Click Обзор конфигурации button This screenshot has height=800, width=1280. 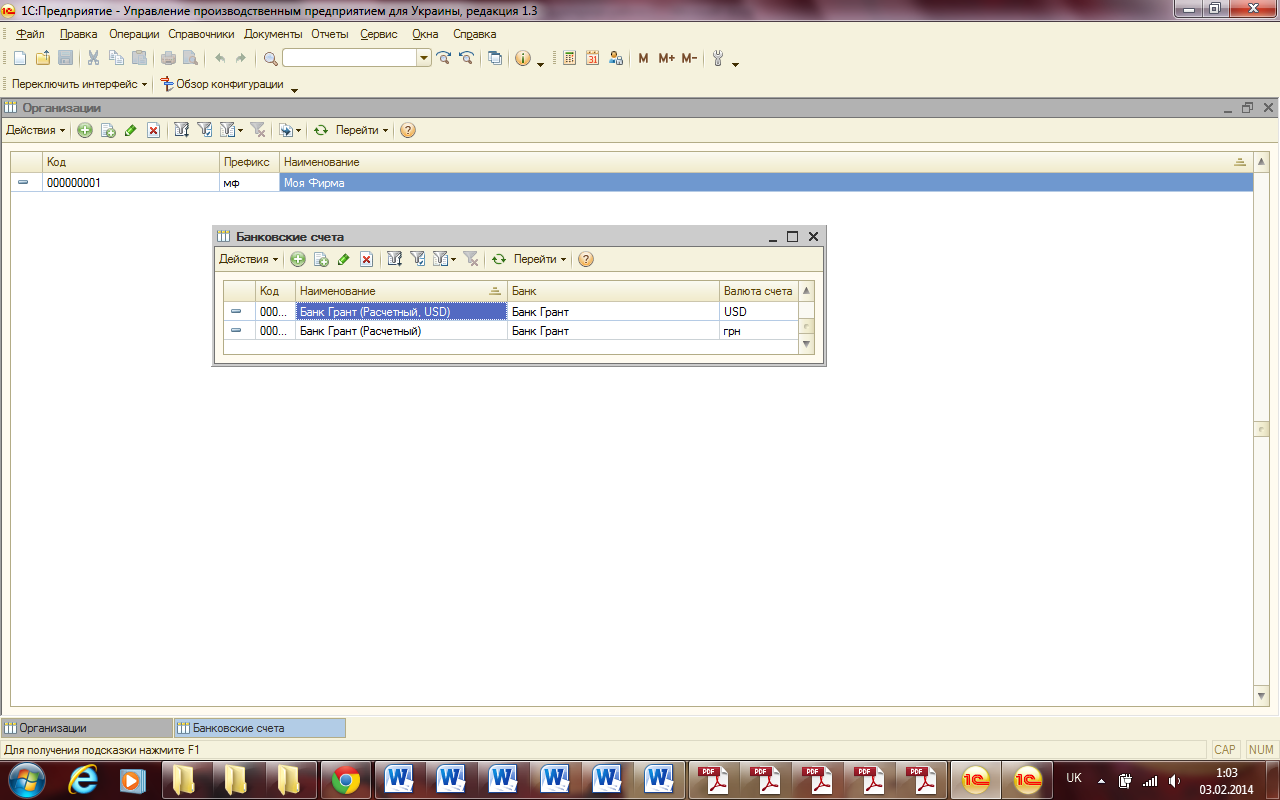click(x=222, y=85)
